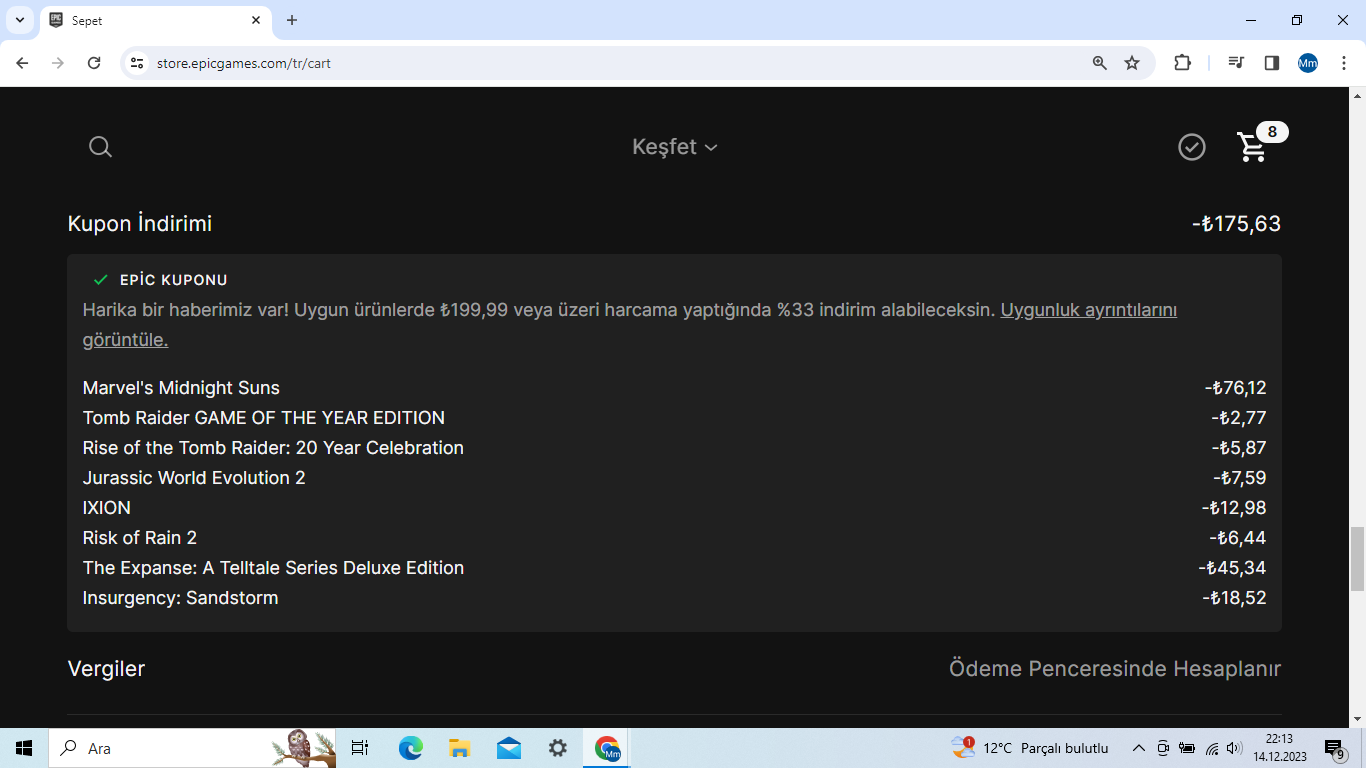Open the weather widget showing 12°C
The height and width of the screenshot is (768, 1366).
tap(1030, 748)
